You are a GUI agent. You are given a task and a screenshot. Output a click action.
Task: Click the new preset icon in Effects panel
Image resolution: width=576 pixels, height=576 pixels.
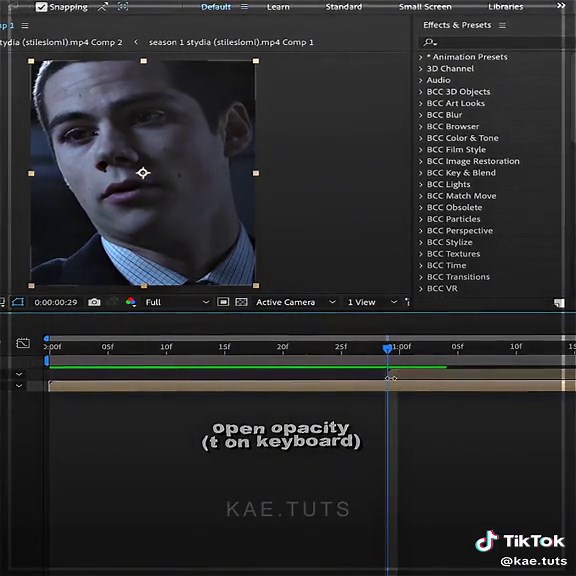559,303
